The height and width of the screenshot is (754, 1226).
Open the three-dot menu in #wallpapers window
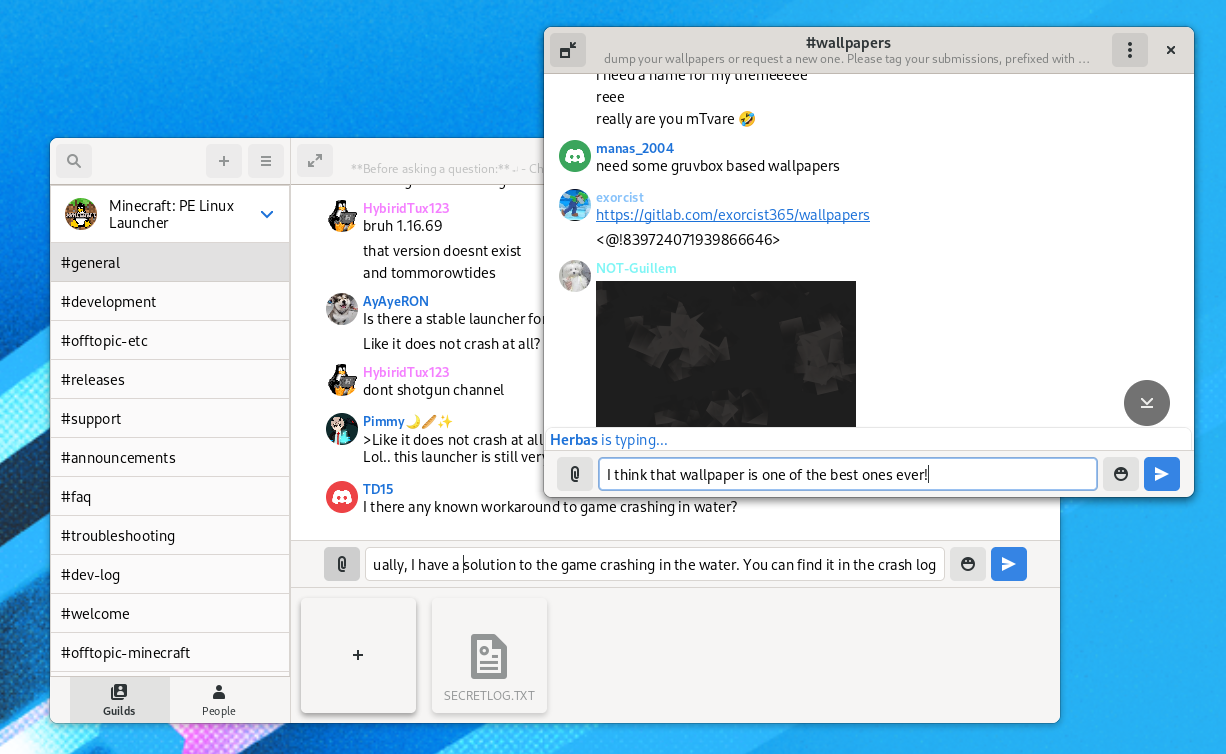click(x=1130, y=50)
